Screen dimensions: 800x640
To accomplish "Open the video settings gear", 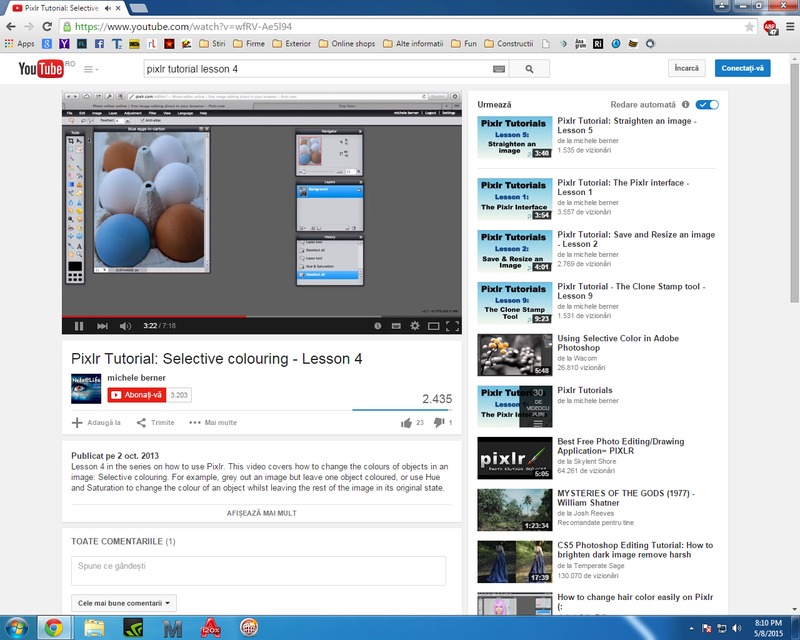I will [x=415, y=326].
